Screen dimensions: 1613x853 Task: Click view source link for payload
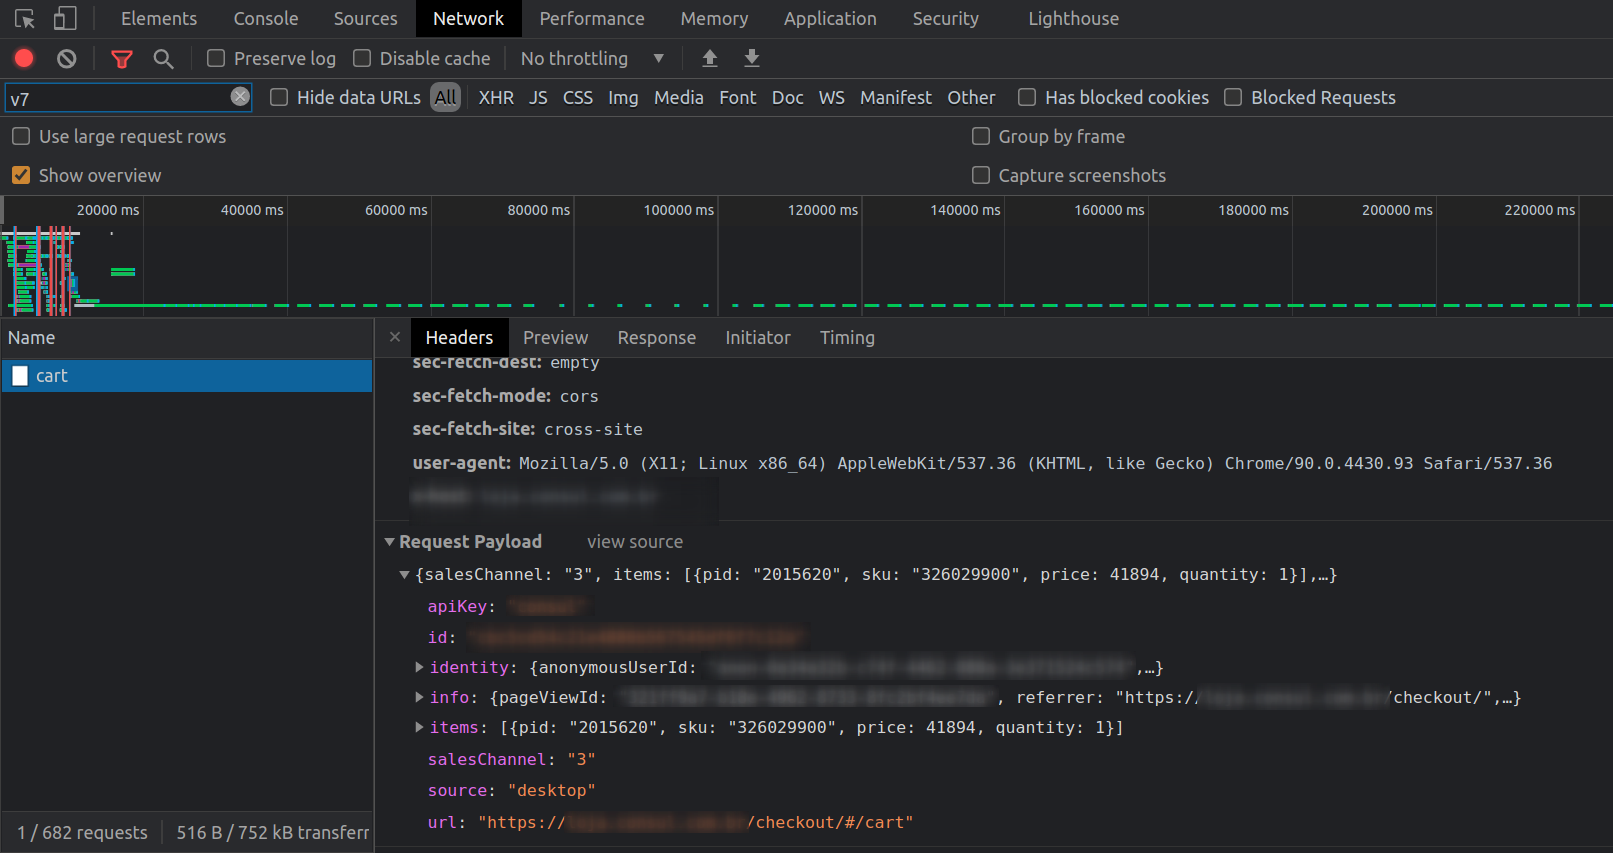tap(635, 542)
